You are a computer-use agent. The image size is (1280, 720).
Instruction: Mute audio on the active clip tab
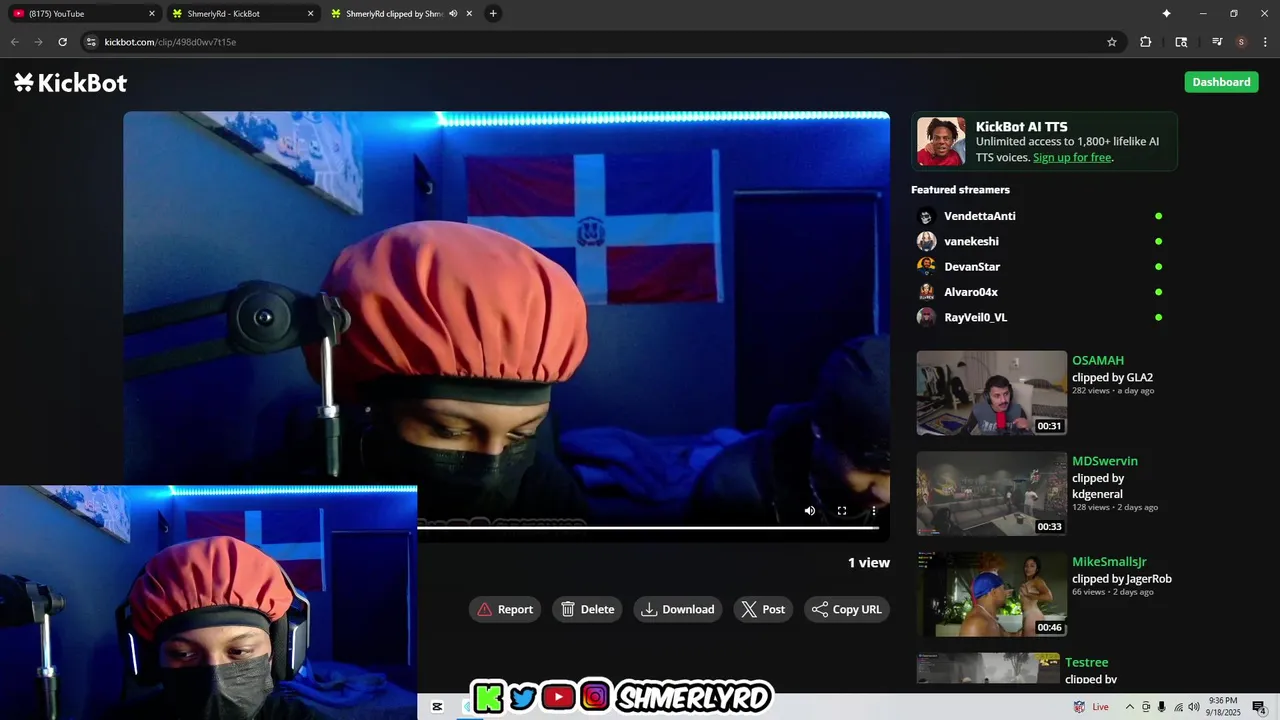(x=453, y=14)
